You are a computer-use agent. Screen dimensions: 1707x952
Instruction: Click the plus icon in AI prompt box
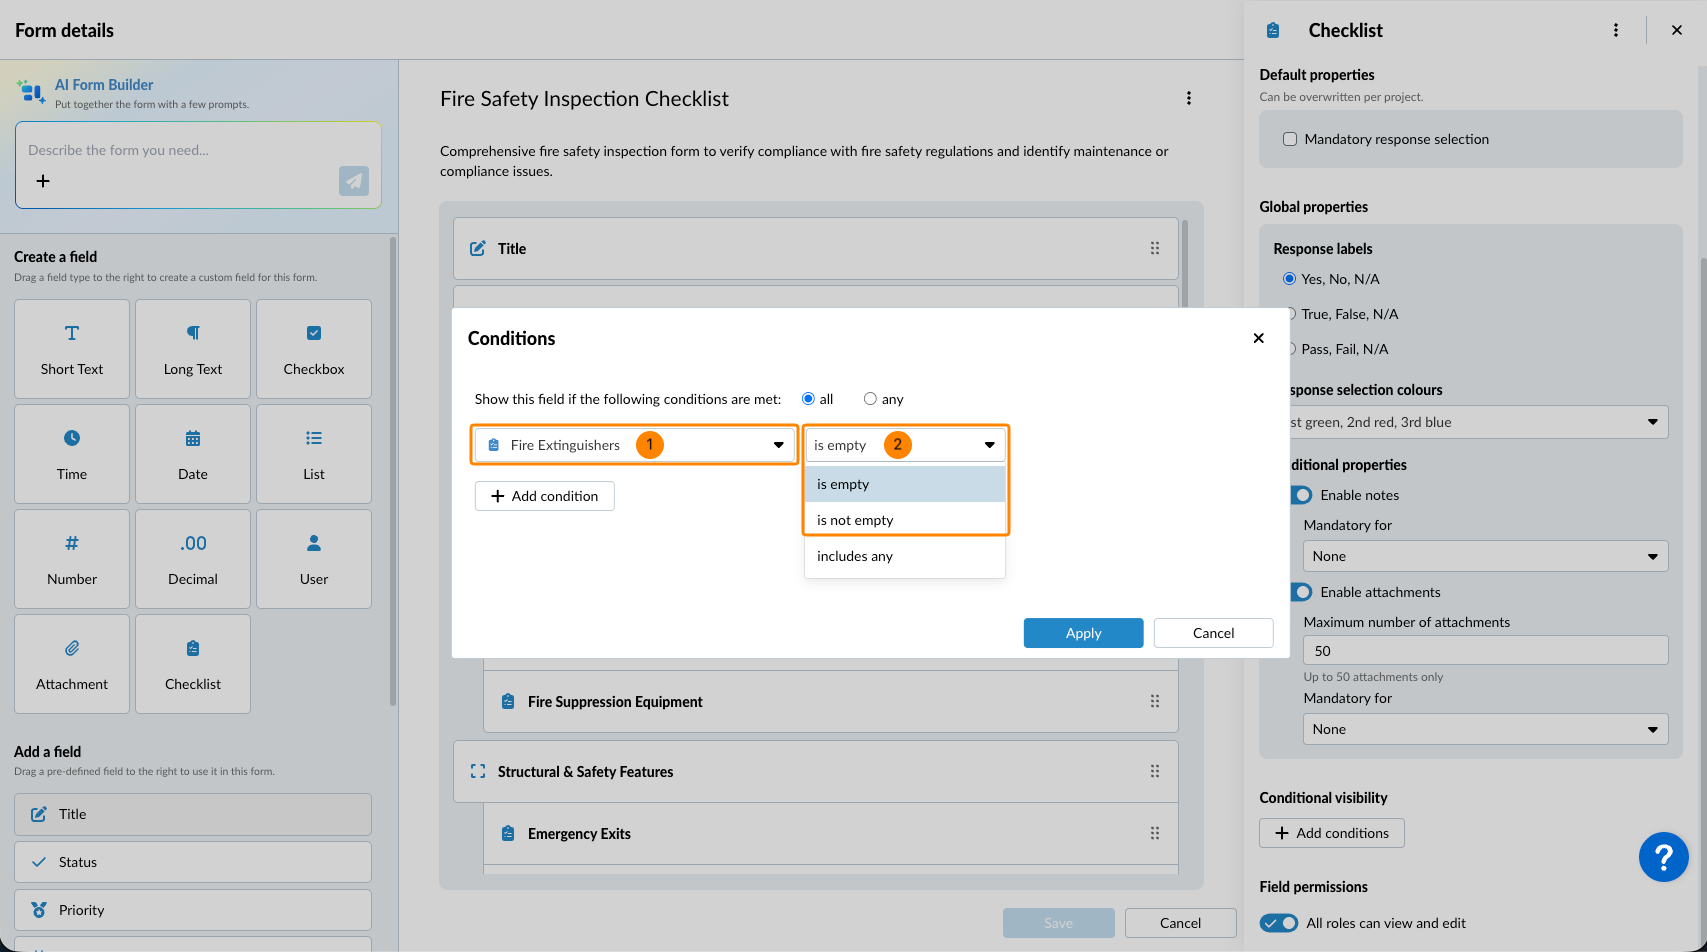[43, 181]
